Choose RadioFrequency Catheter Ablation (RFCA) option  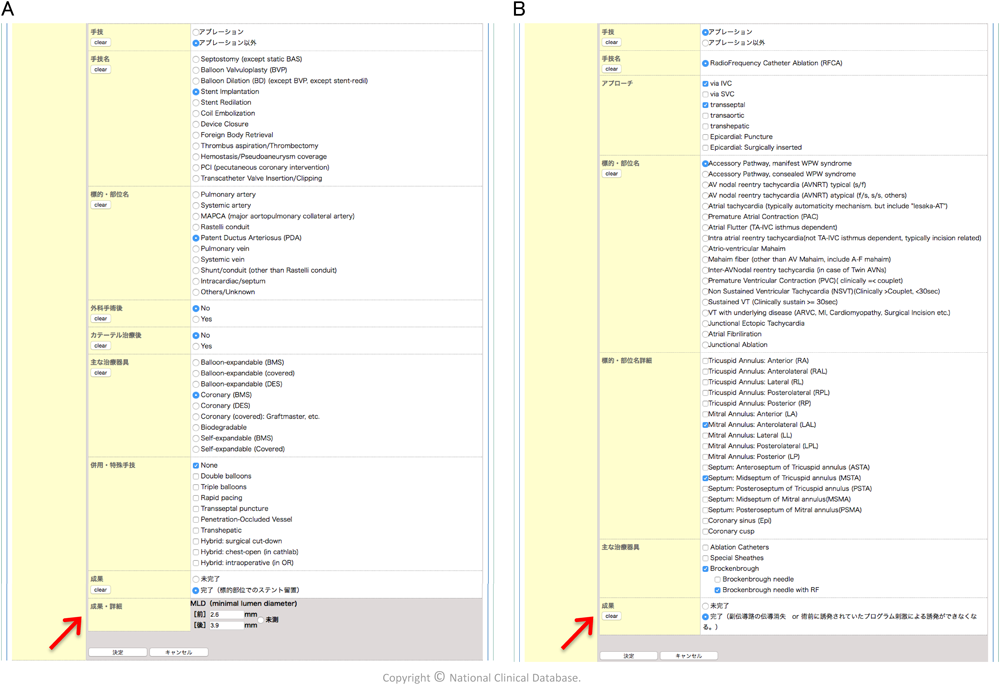[x=705, y=63]
